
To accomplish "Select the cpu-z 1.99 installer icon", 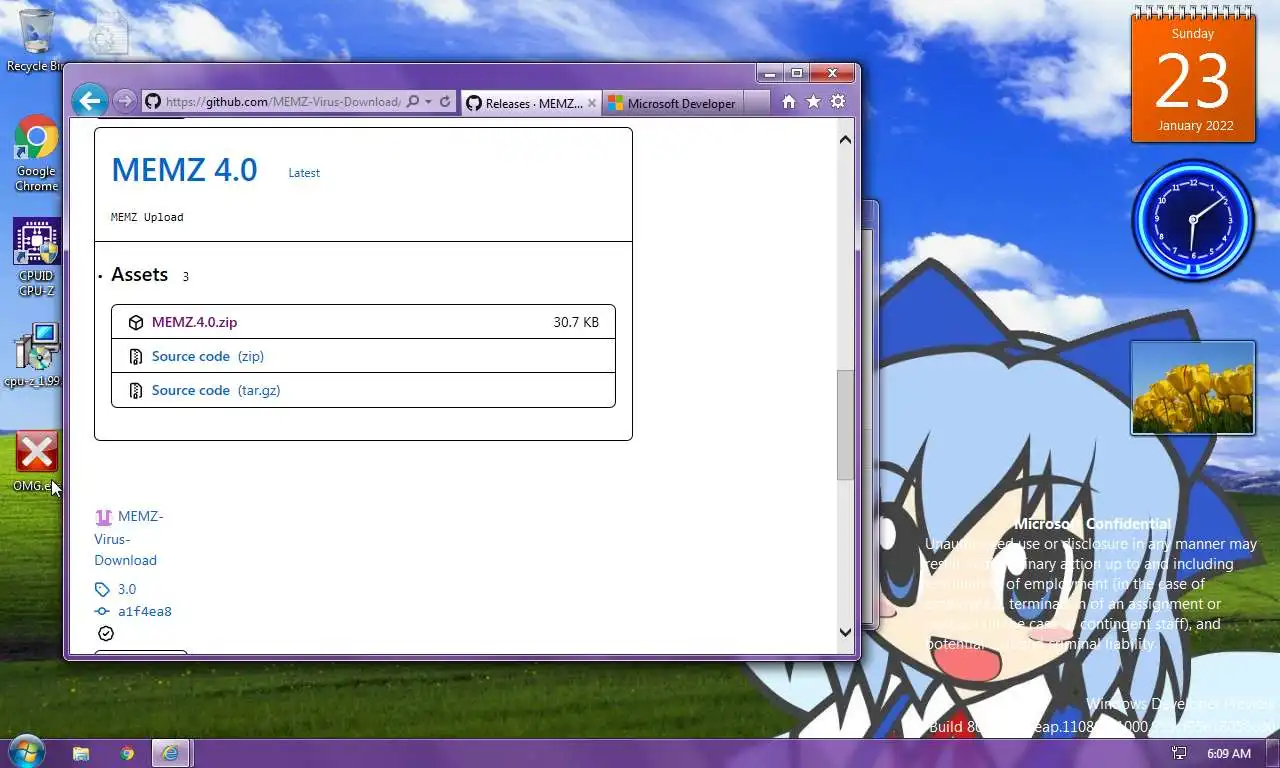I will click(36, 355).
